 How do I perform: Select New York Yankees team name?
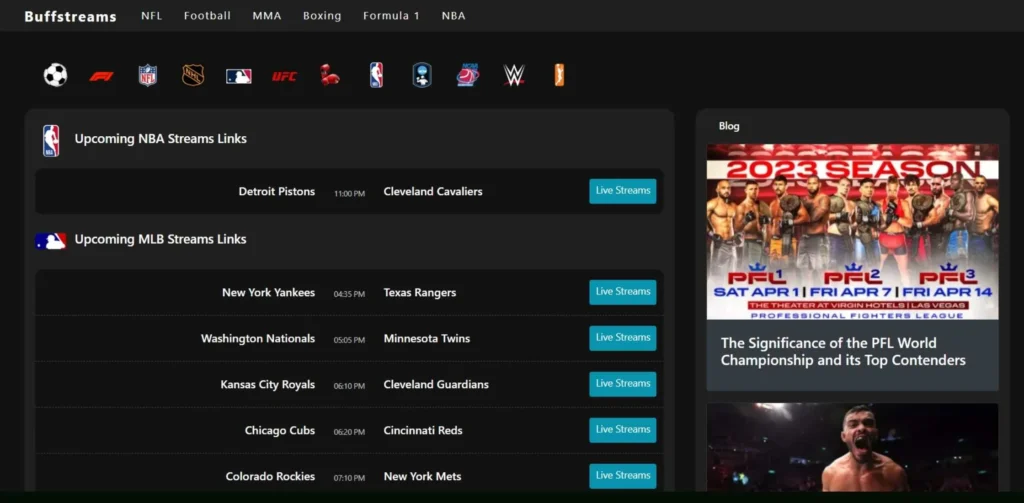[x=268, y=293]
